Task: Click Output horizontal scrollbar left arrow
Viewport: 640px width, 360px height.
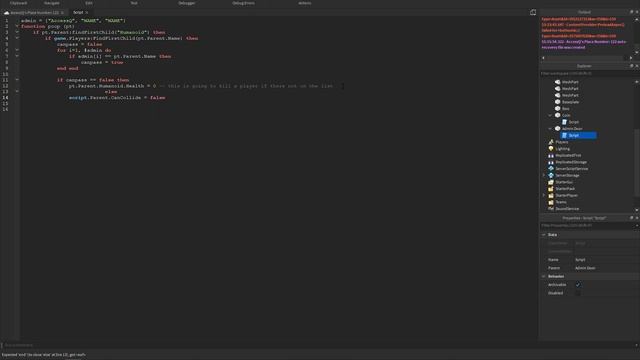Action: click(543, 58)
